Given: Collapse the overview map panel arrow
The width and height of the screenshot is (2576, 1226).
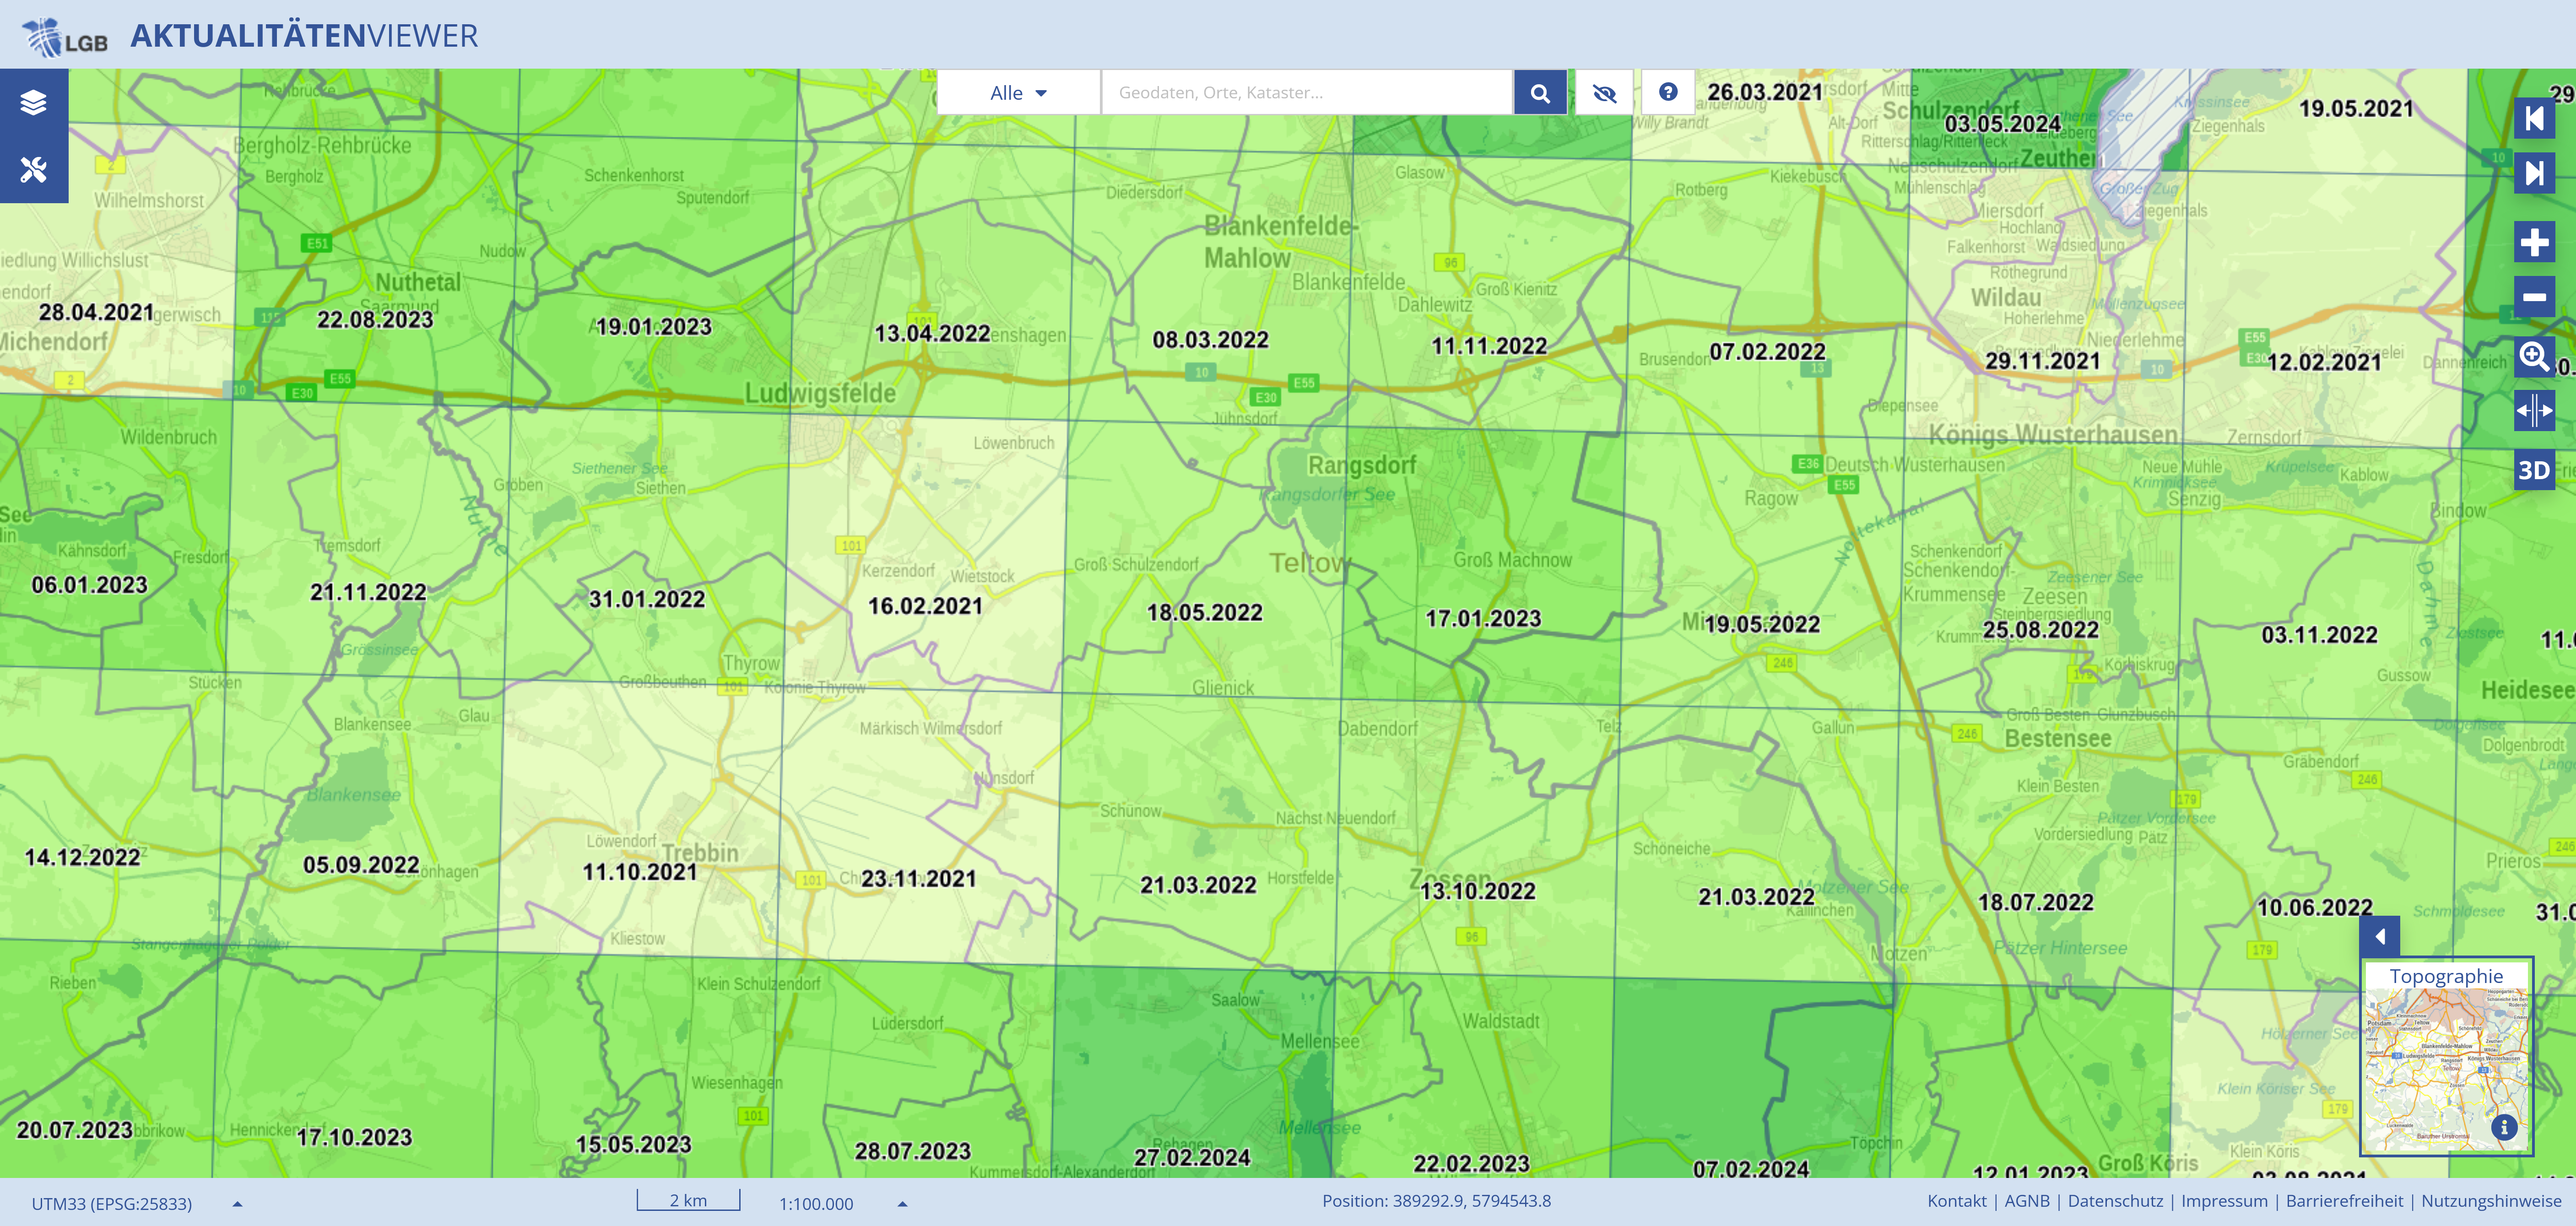Looking at the screenshot, I should click(2380, 936).
